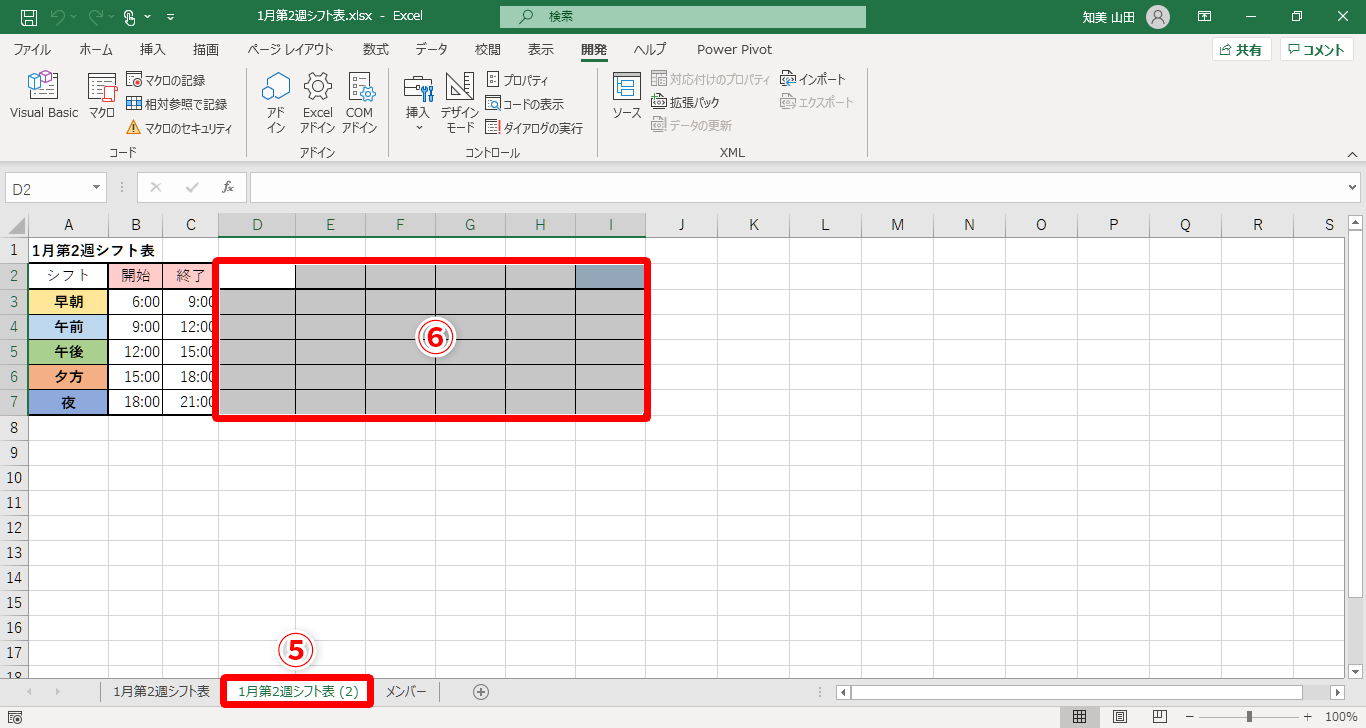
Task: Open the マクロ macros list
Action: pos(102,96)
